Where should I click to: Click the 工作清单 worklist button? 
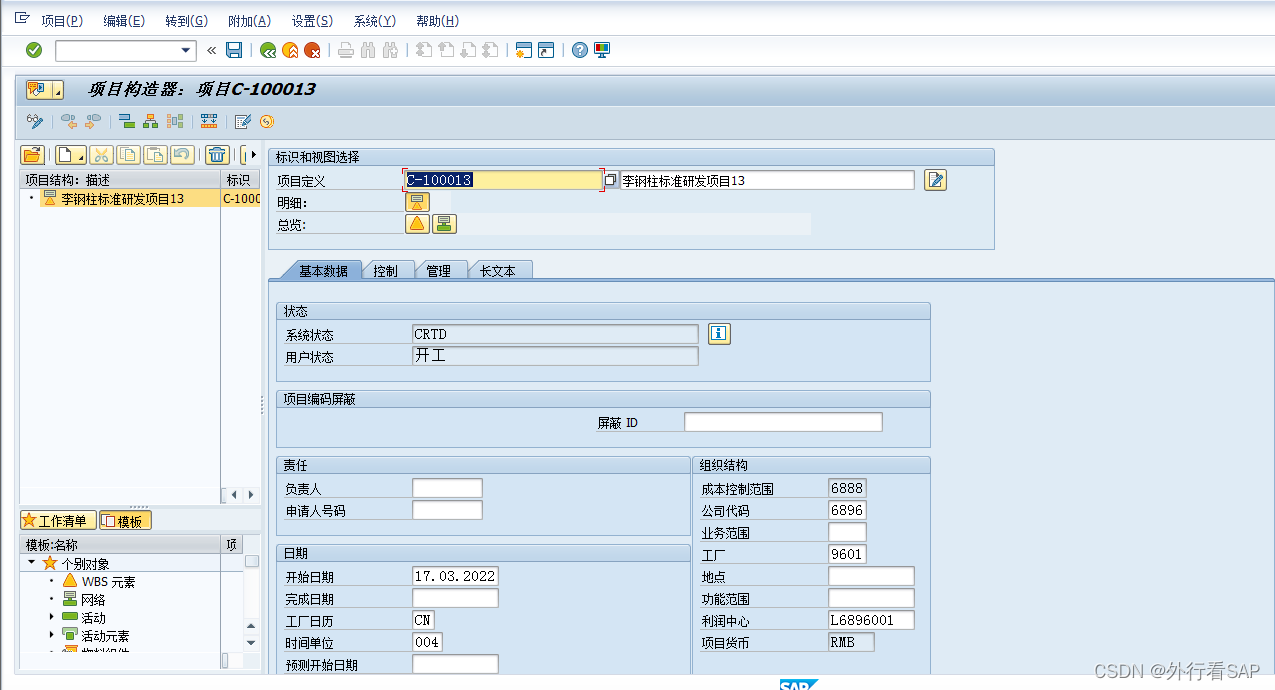(x=58, y=521)
